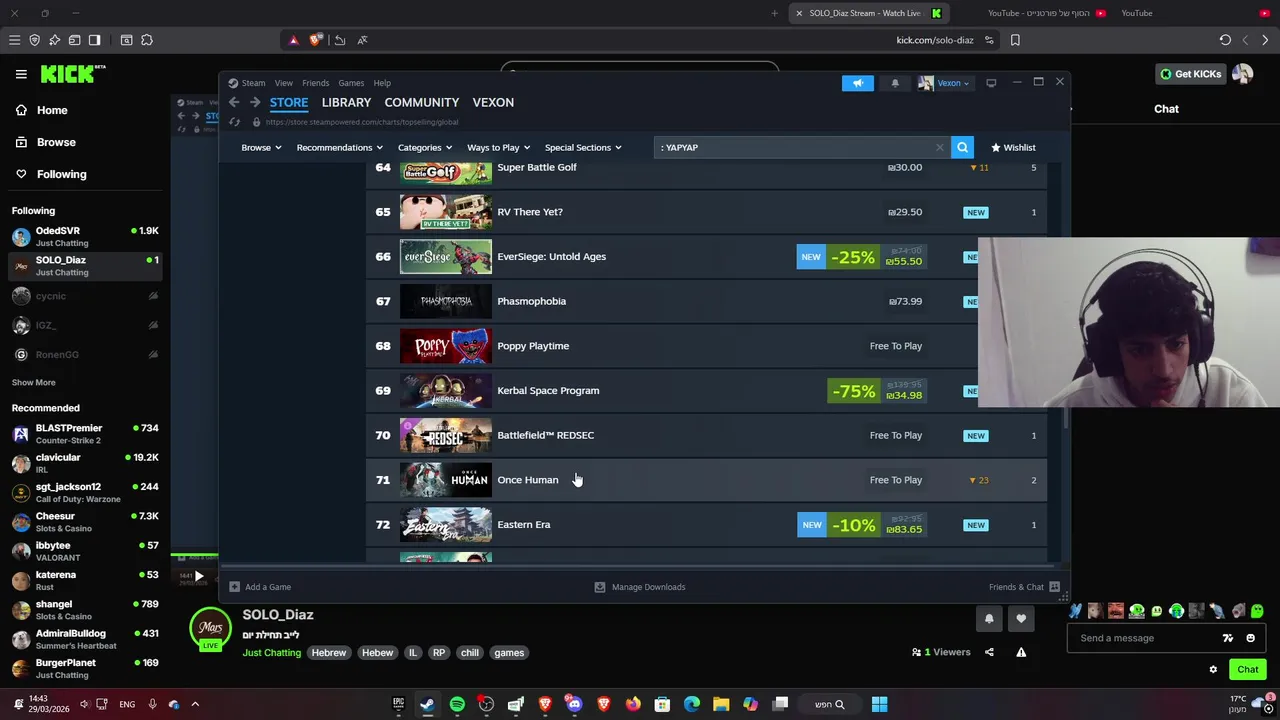Click the Phasmophobia game thumbnail

point(445,301)
